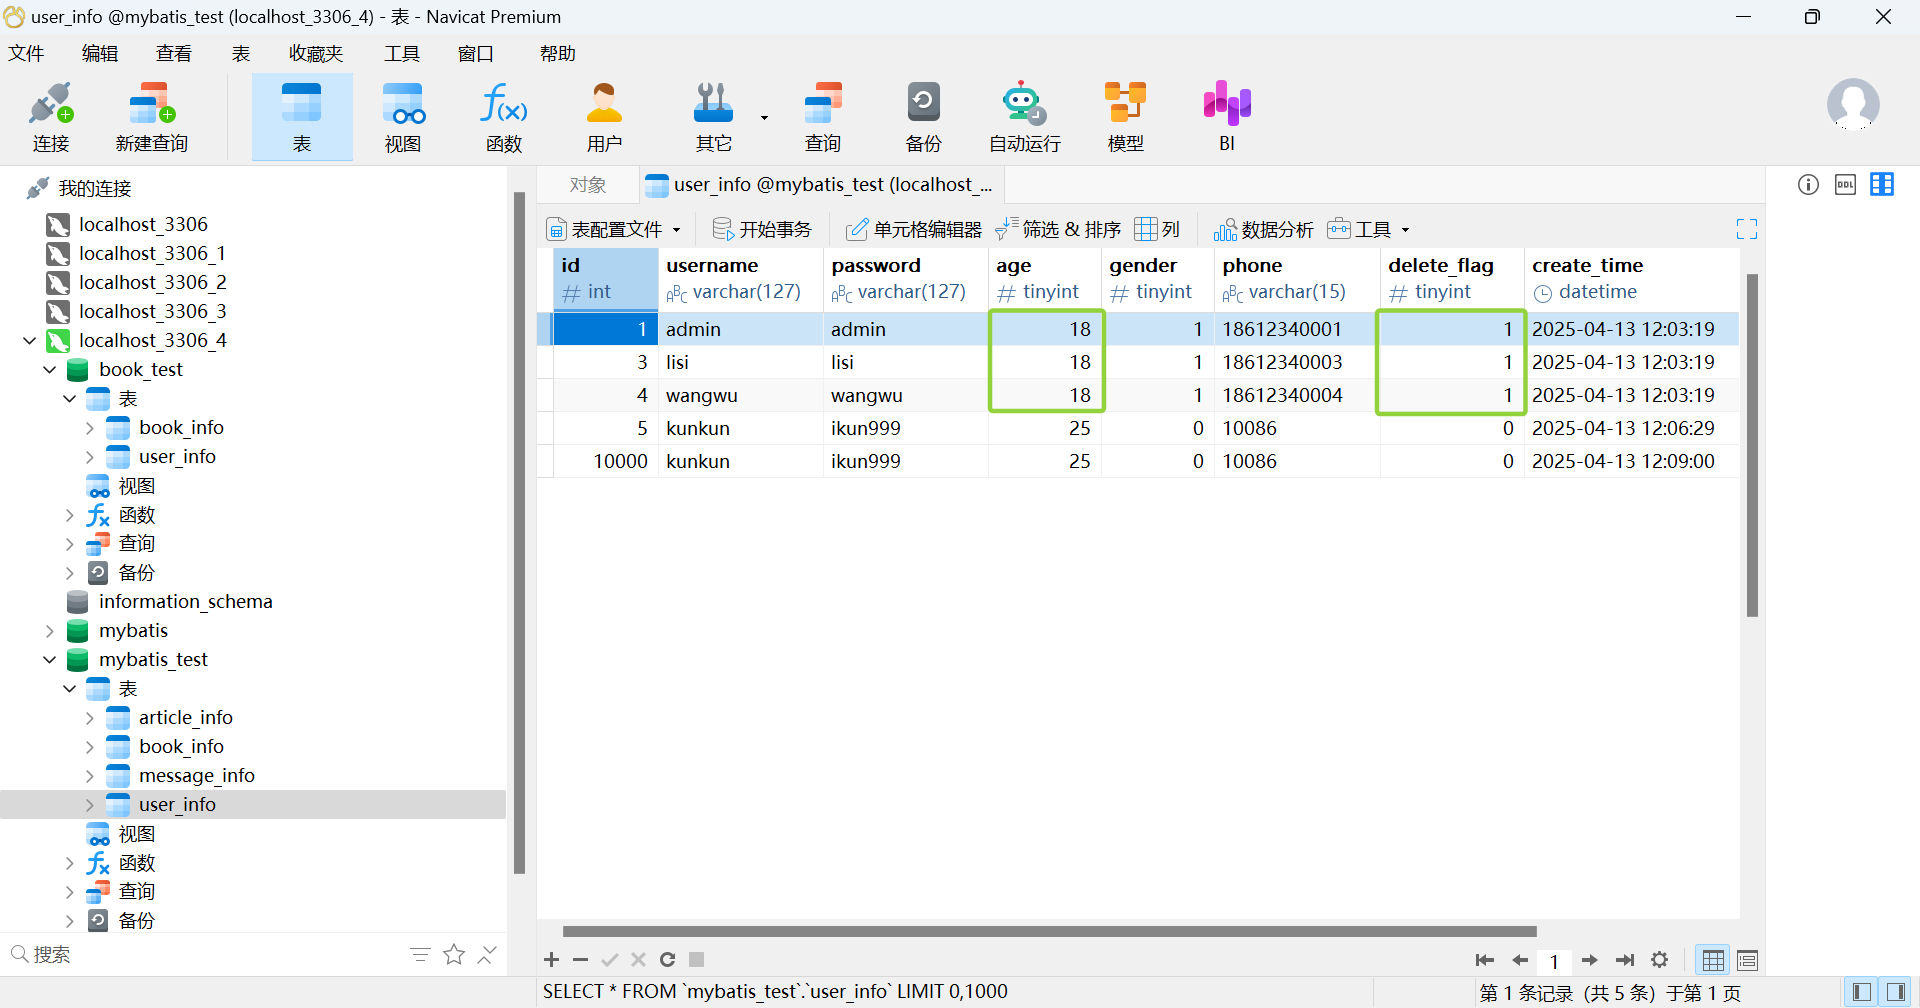Open the 收藏夹 menu
1920x1008 pixels.
pos(316,53)
